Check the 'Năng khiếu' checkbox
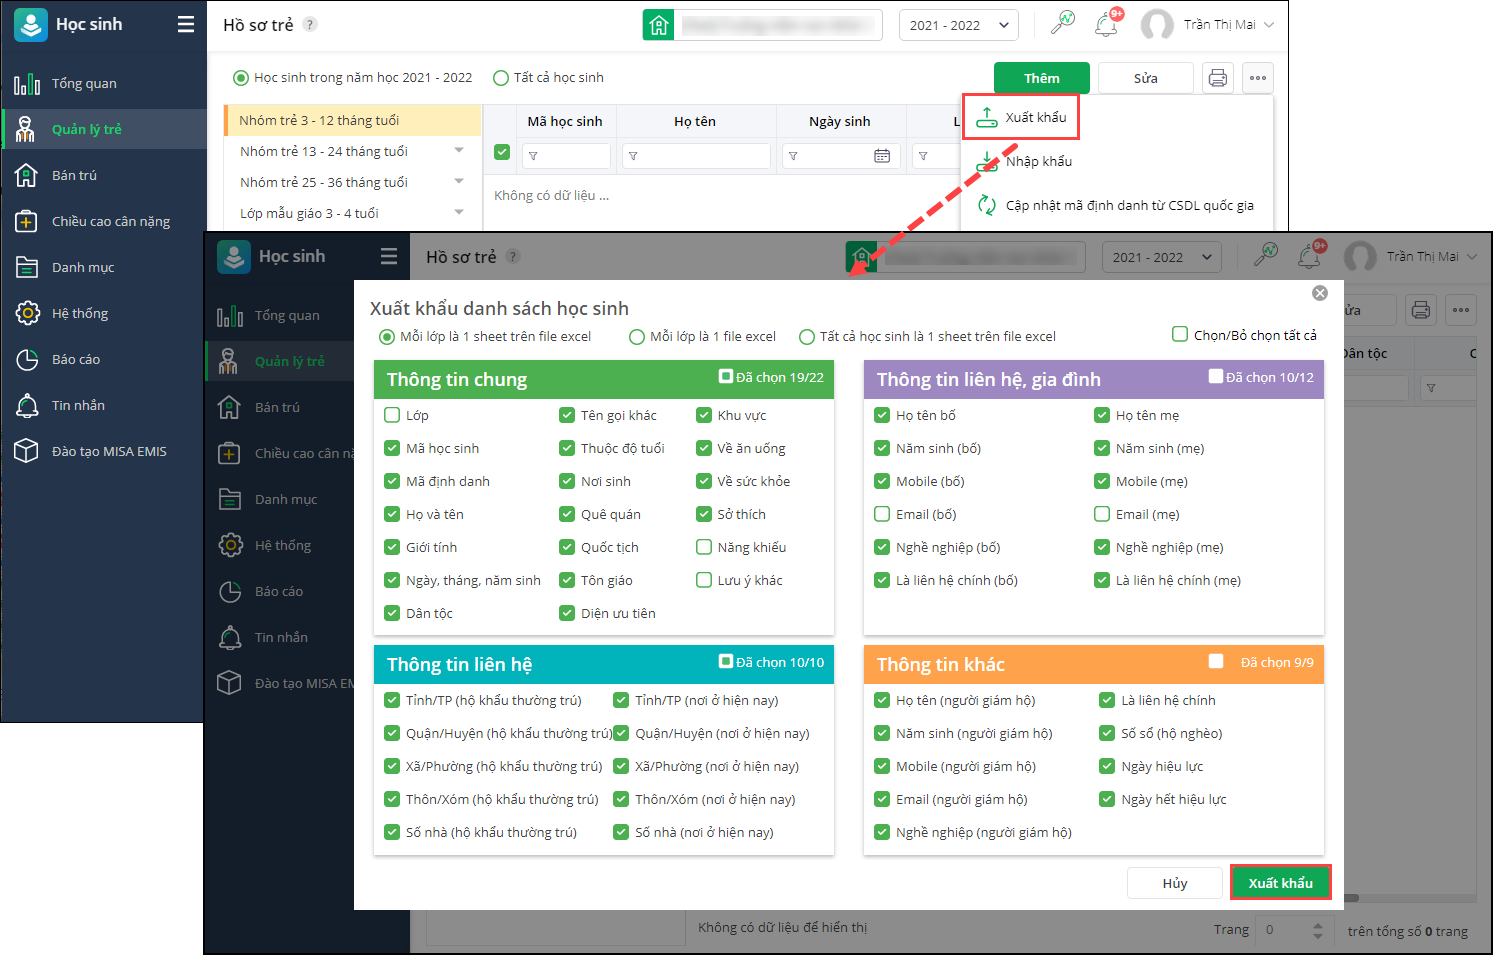 (x=704, y=547)
